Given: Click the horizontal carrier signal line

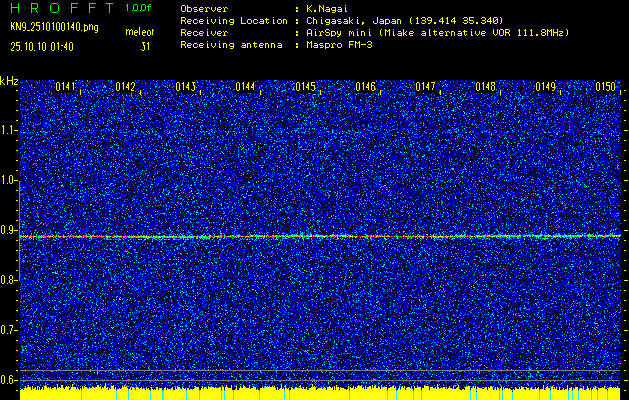Looking at the screenshot, I should tap(320, 236).
